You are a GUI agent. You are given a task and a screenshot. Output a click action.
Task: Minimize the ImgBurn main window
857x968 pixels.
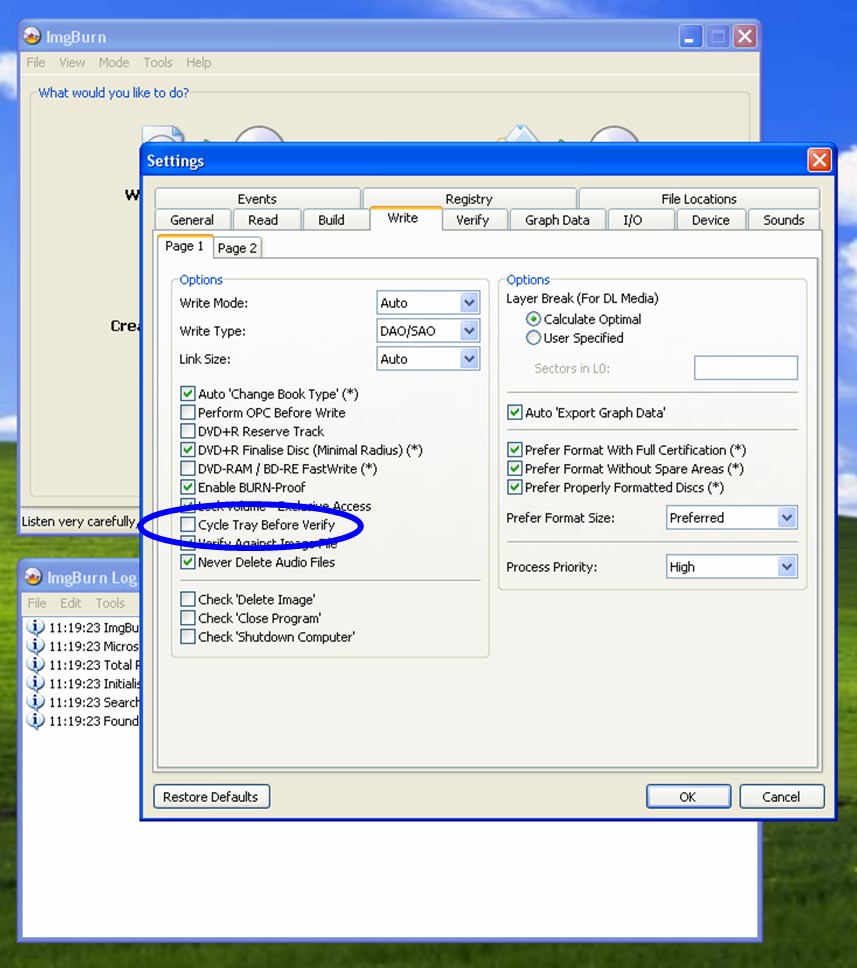[x=690, y=37]
